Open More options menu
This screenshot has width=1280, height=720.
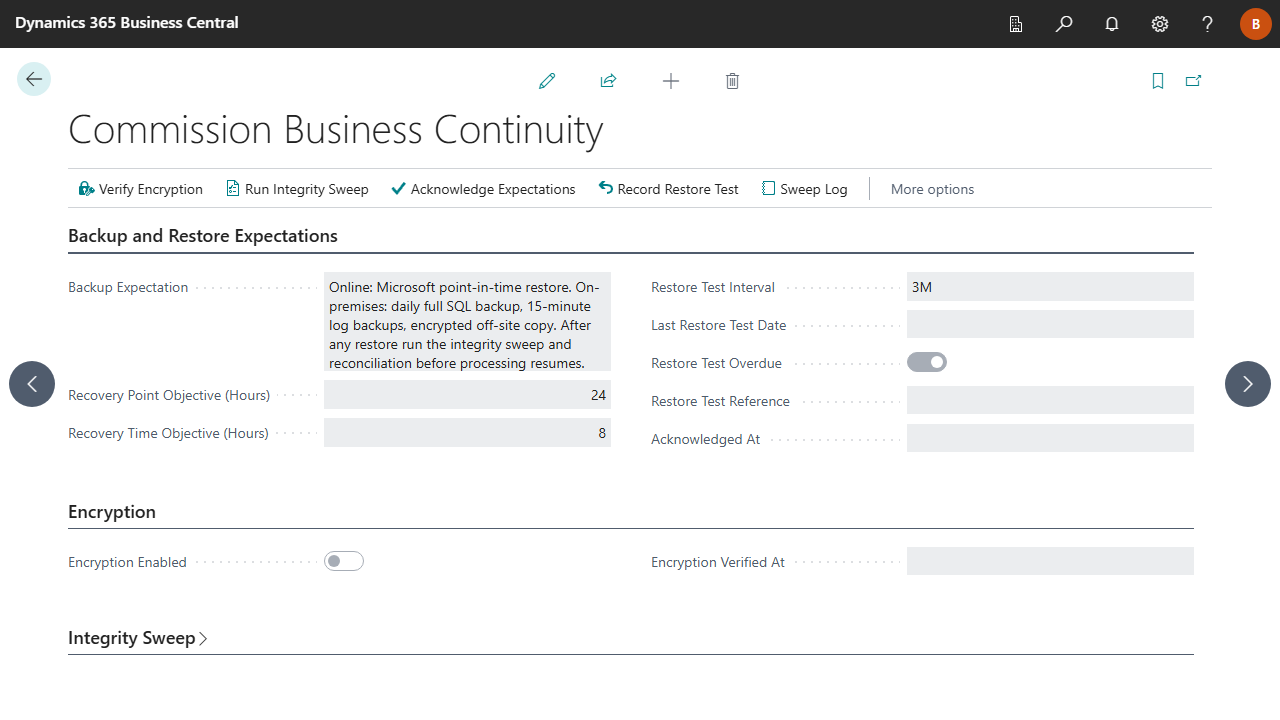pos(932,189)
